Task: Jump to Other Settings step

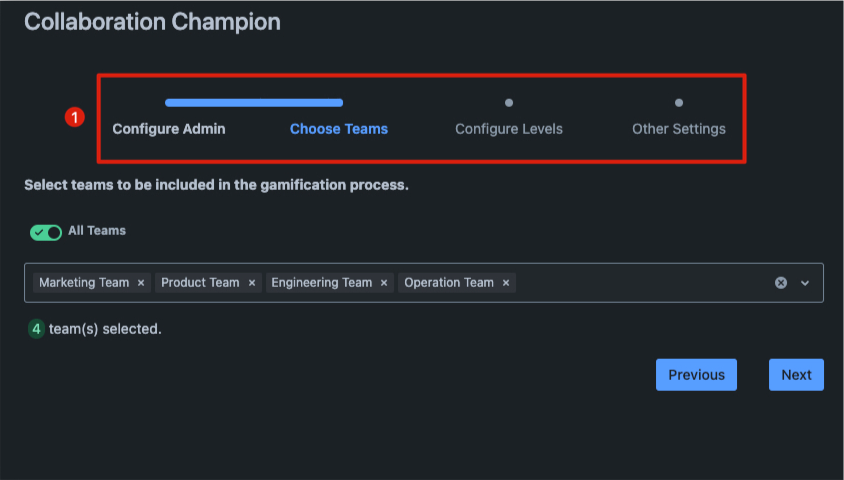Action: 679,129
